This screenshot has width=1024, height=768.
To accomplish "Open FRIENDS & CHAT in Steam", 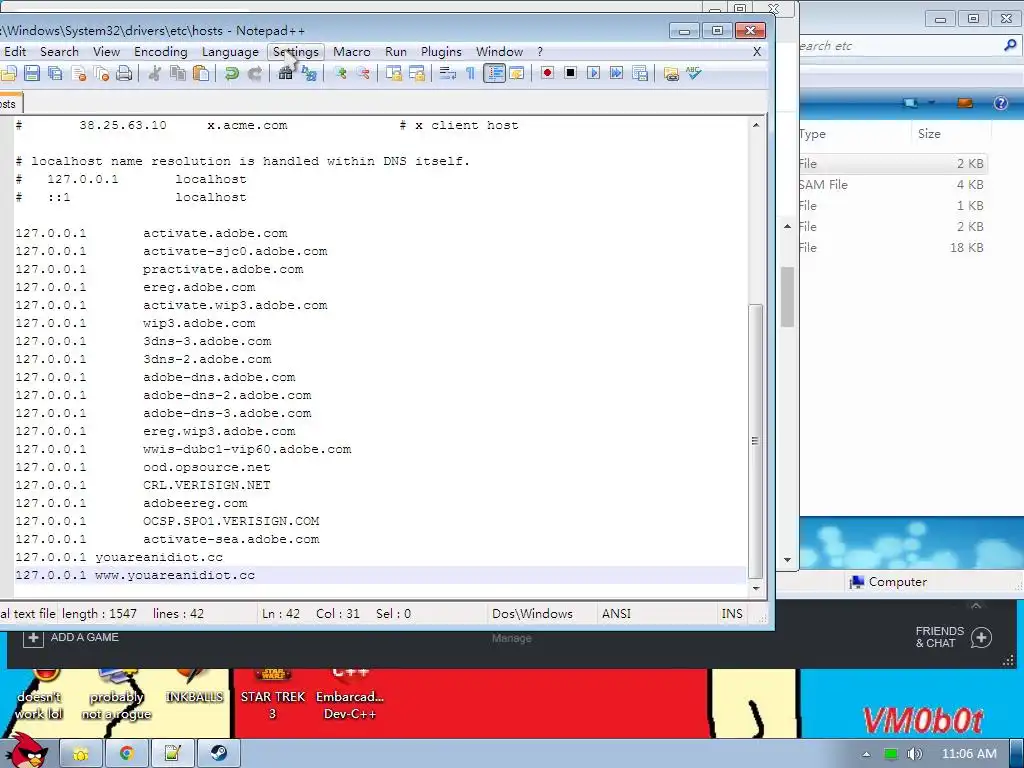I will point(953,637).
